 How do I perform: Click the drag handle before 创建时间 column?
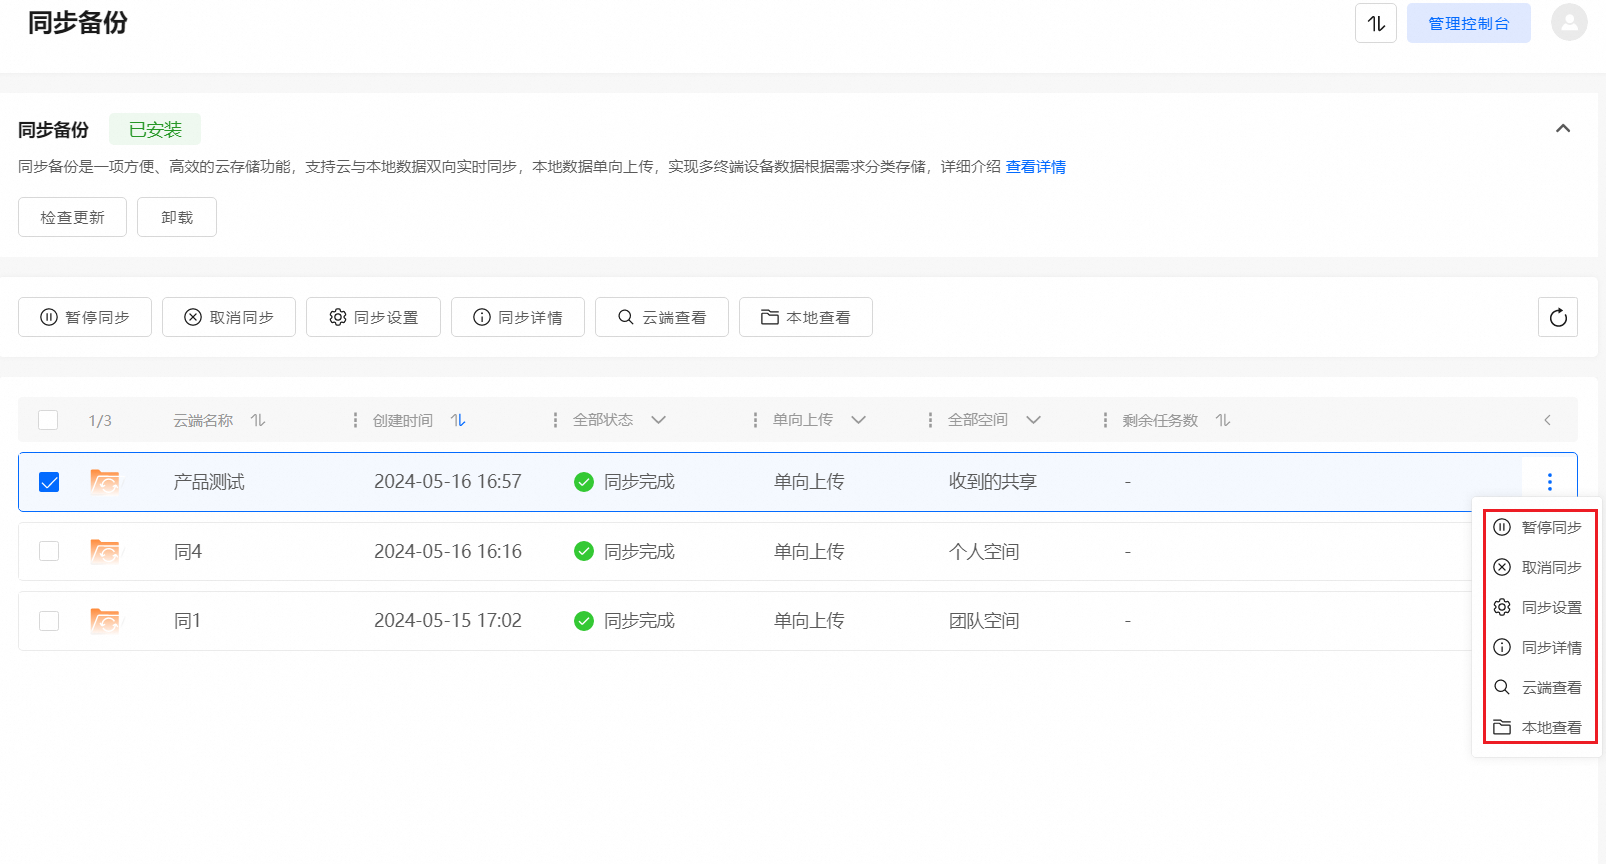pos(355,420)
